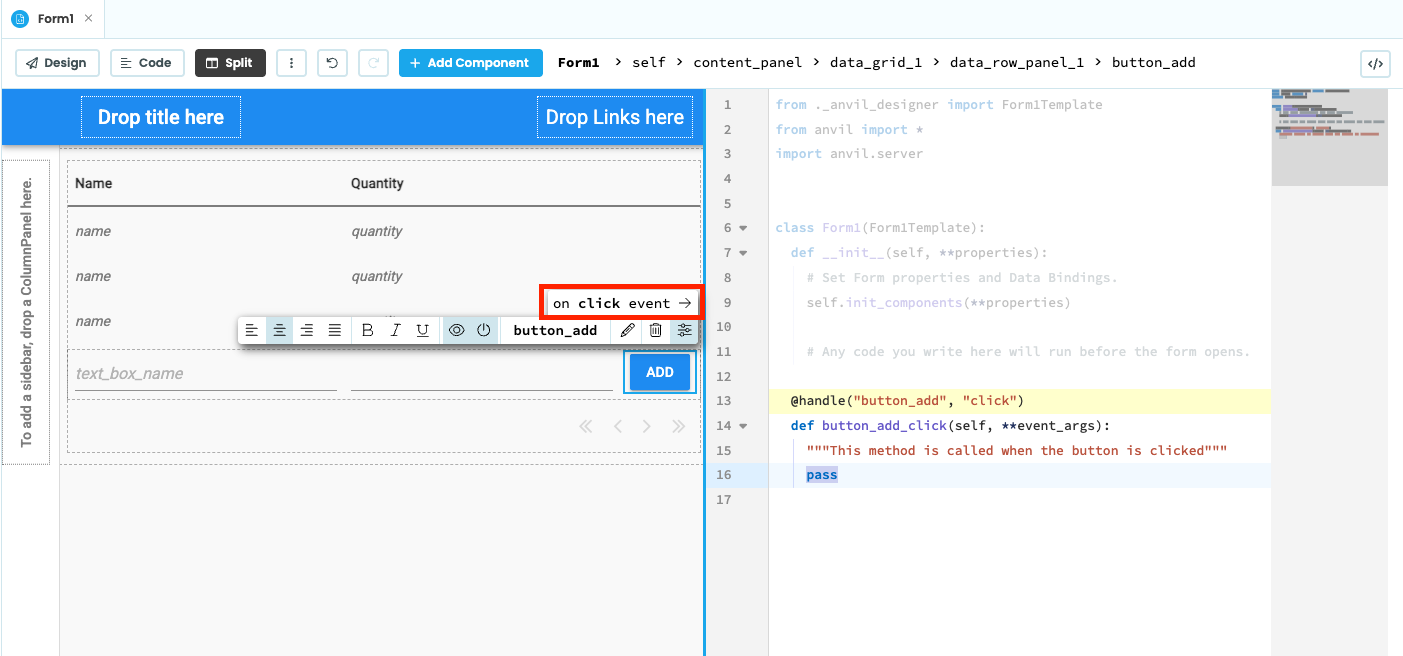Open more properties sliders icon
Screen dimensions: 1403x656
coord(684,330)
